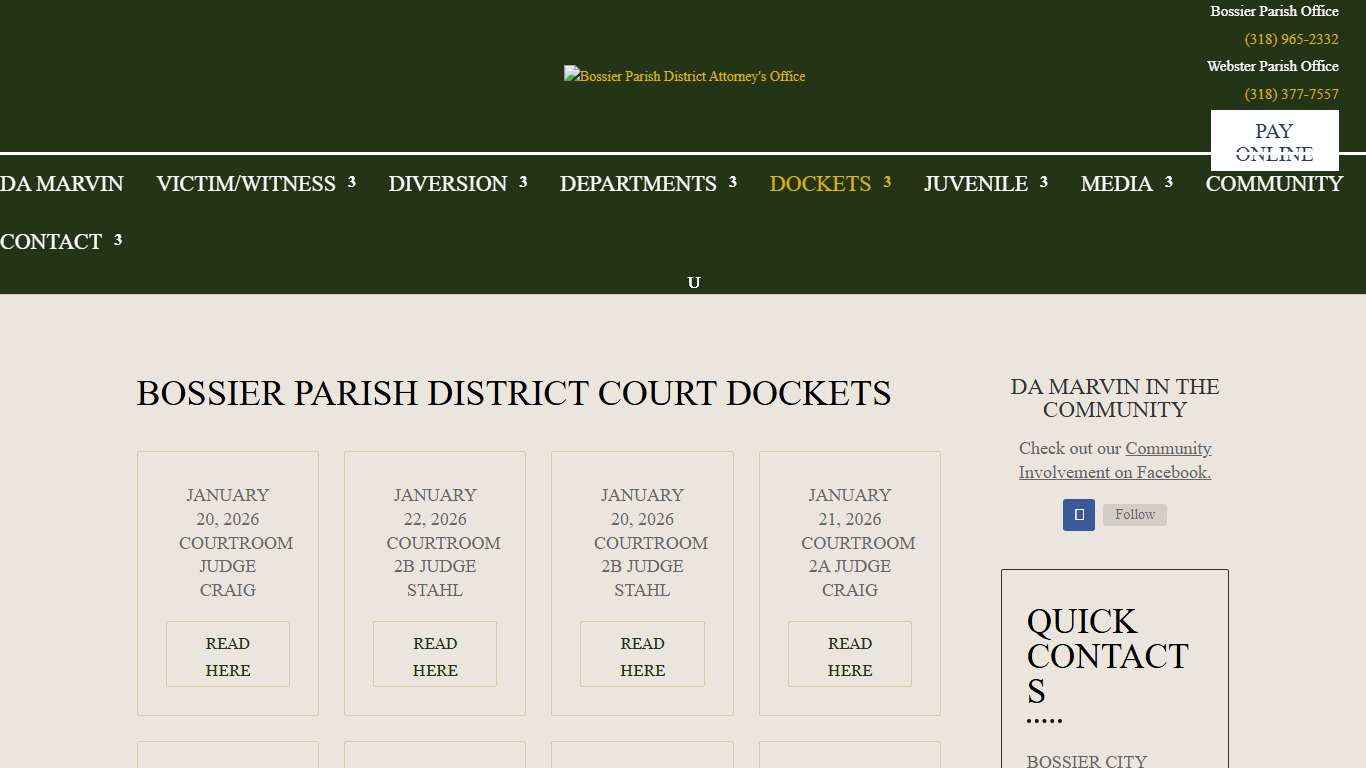
Task: Open READ HERE for January 22 Judge Stahl docket
Action: coord(434,654)
